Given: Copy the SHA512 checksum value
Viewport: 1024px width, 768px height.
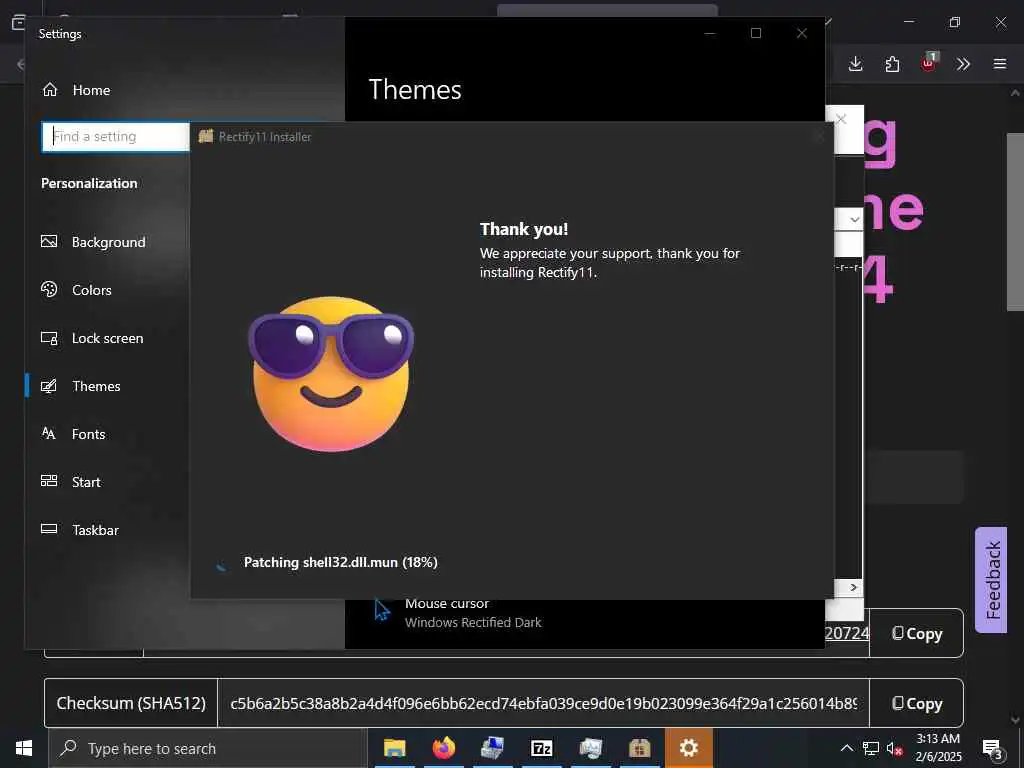Looking at the screenshot, I should pyautogui.click(x=917, y=703).
